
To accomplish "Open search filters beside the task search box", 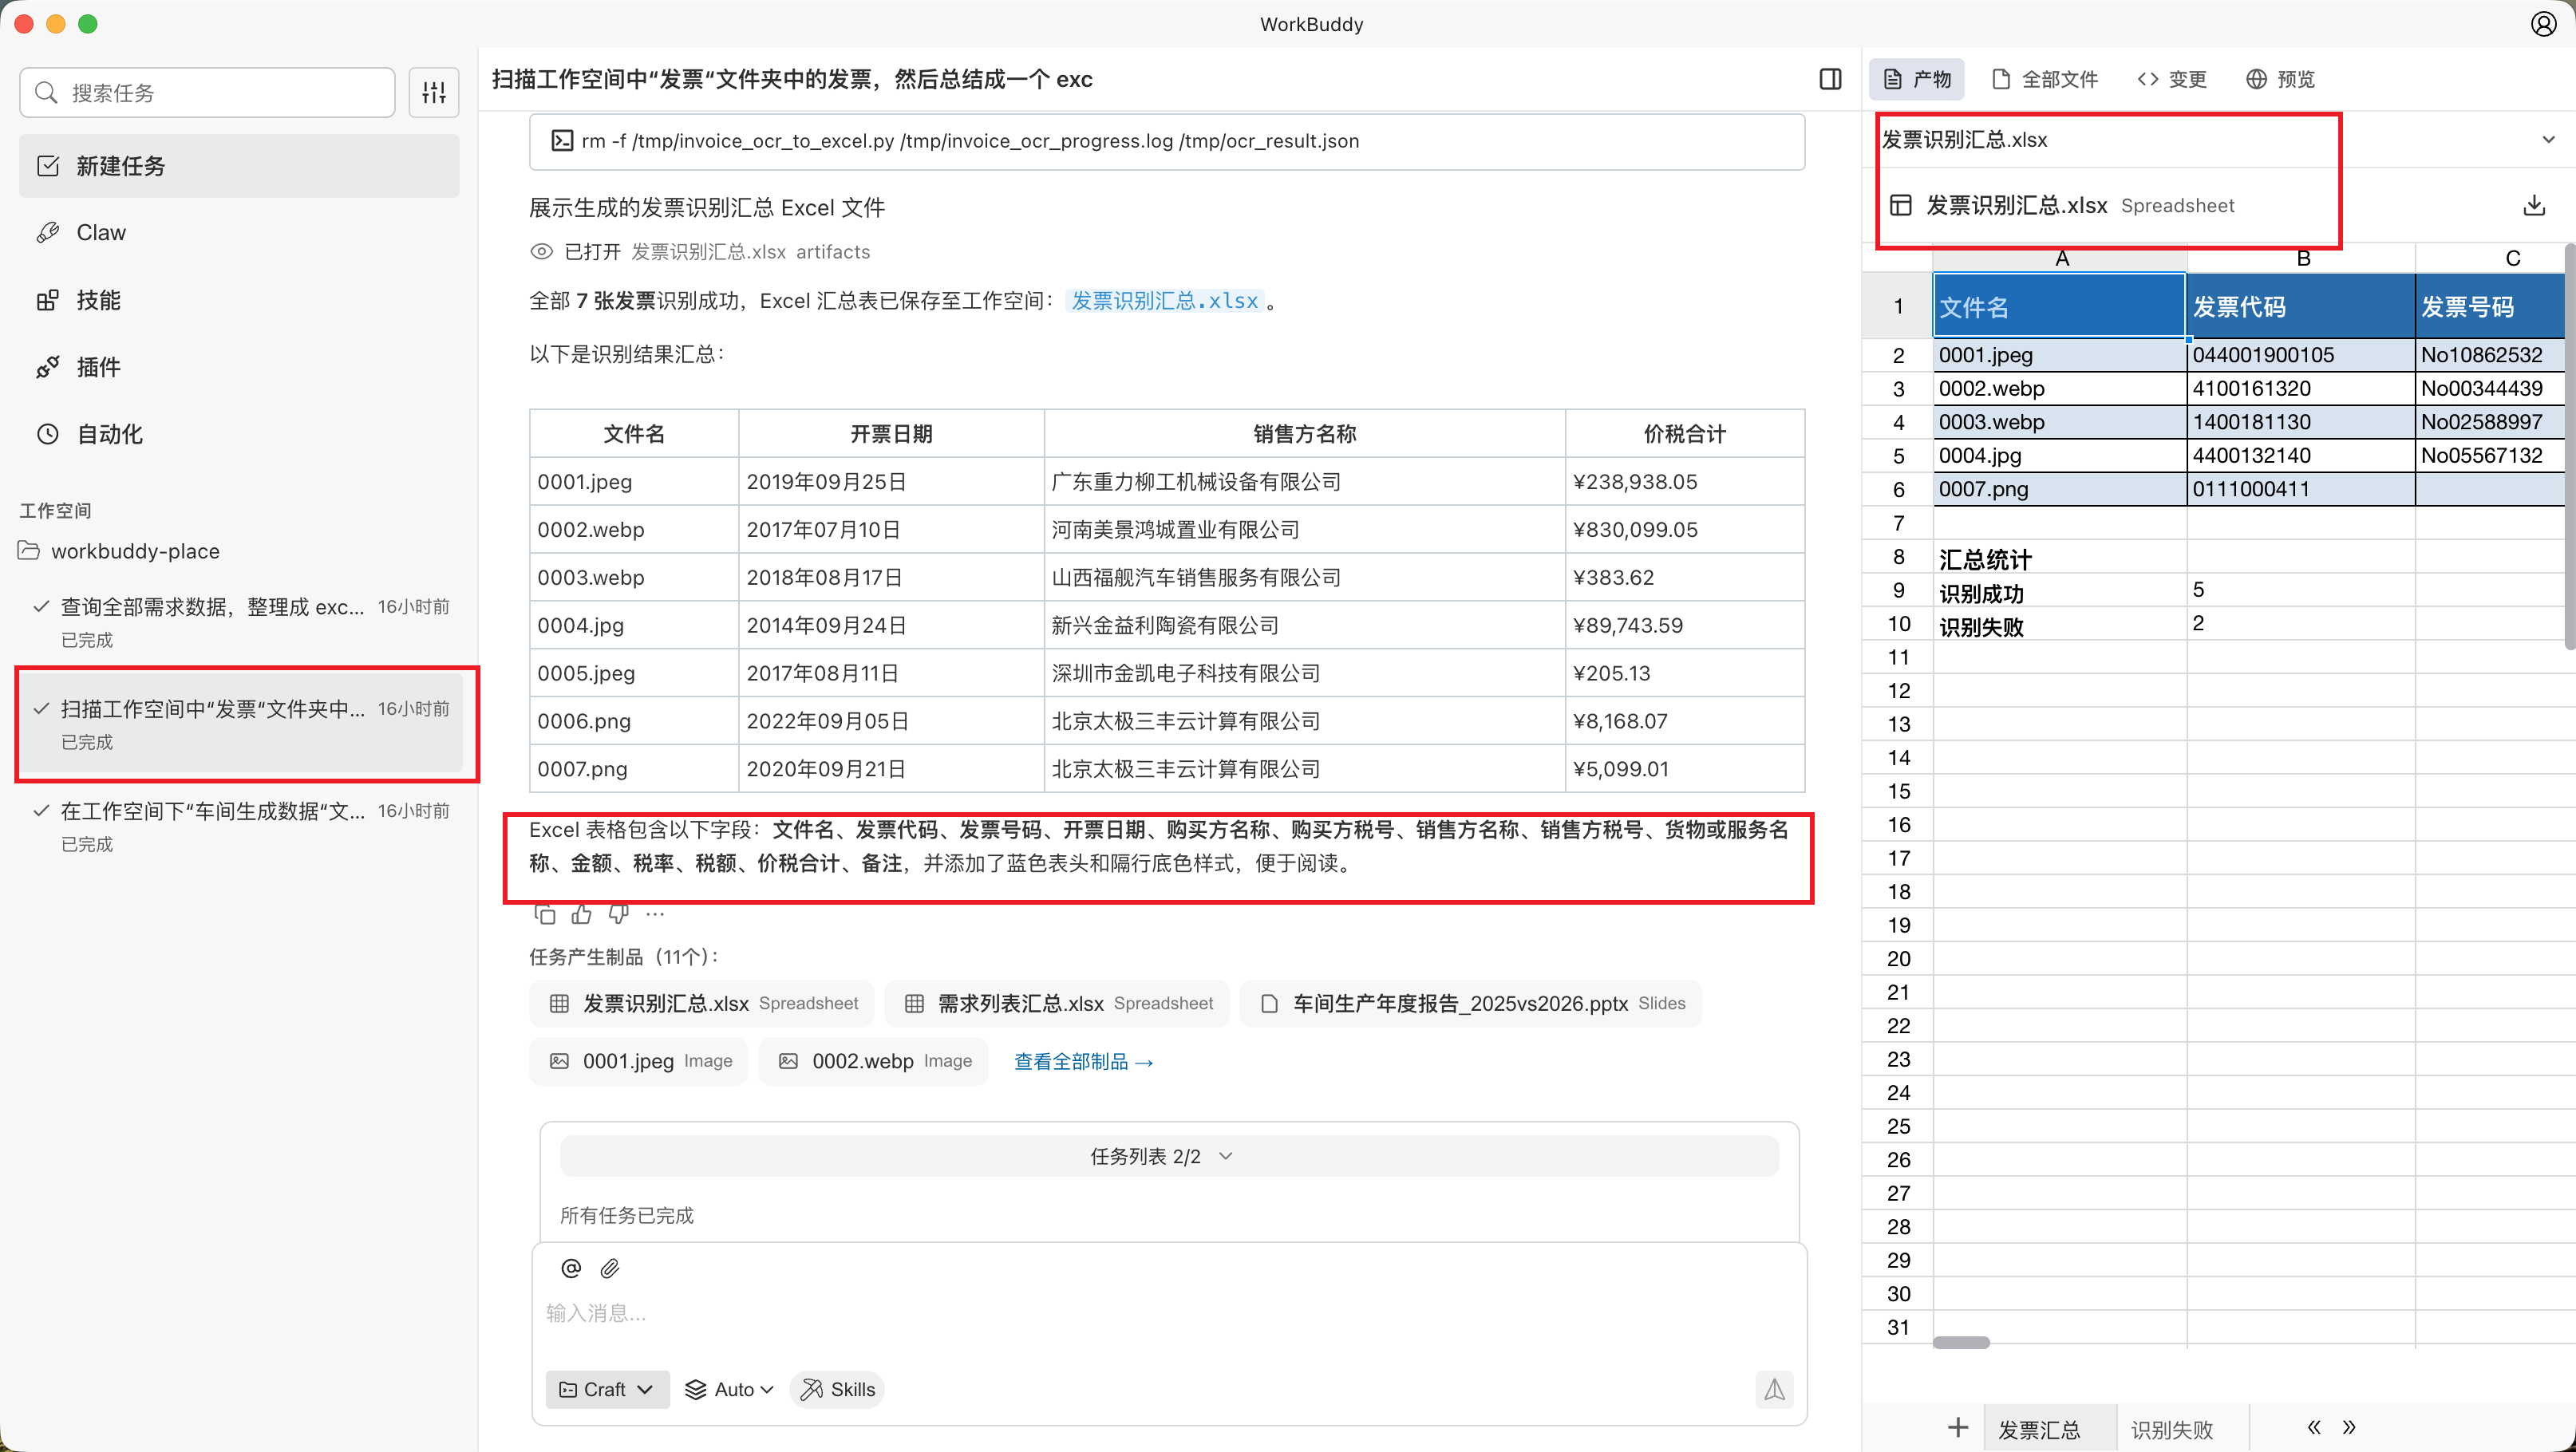I will point(434,92).
